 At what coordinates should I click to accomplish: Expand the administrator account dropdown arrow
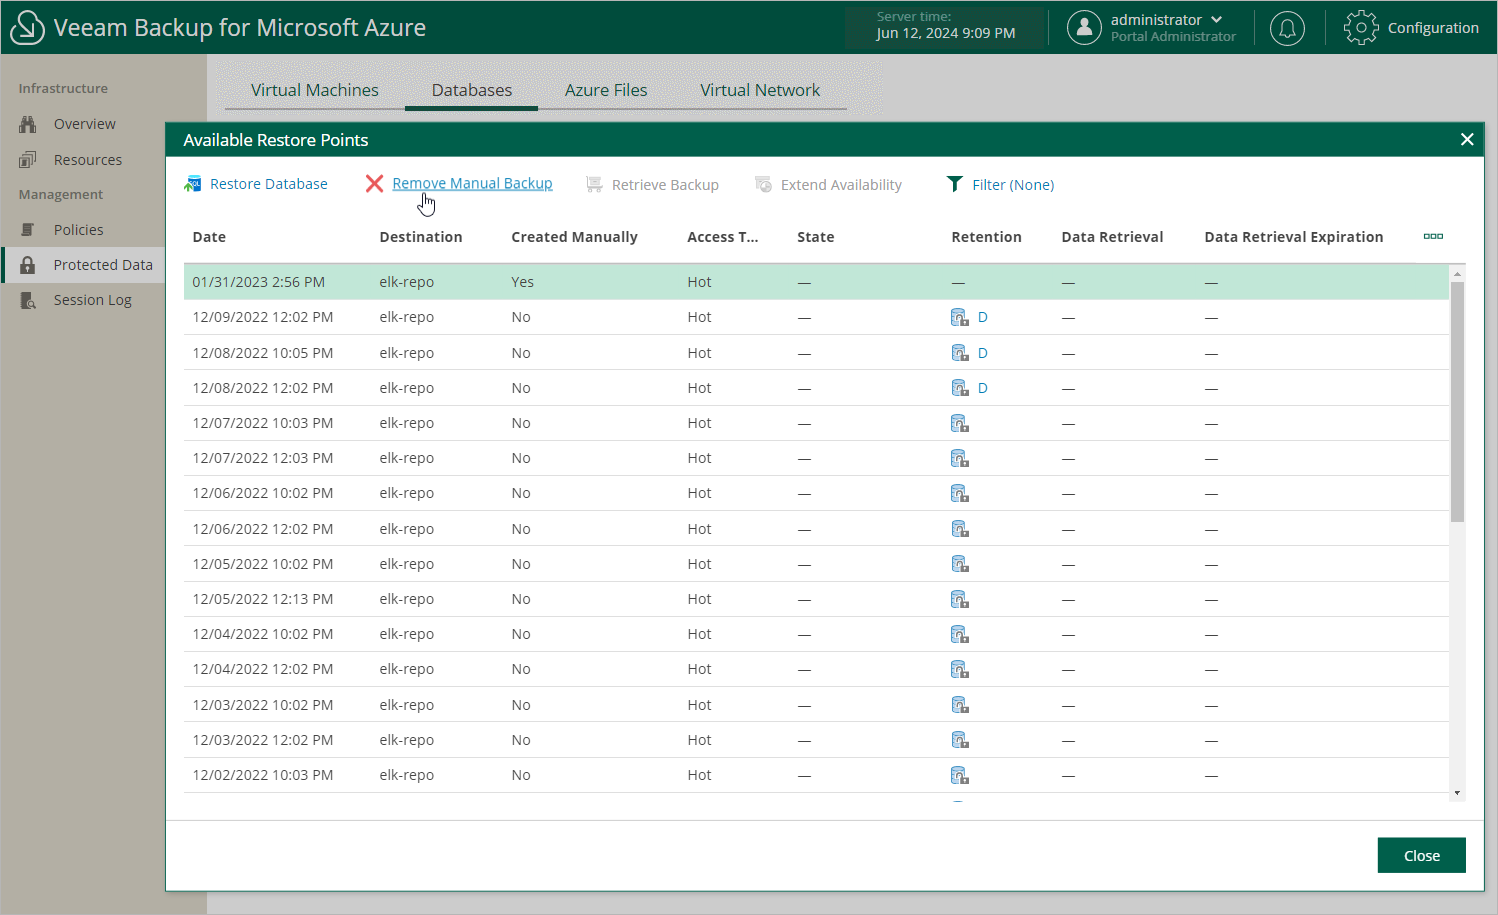1217,20
